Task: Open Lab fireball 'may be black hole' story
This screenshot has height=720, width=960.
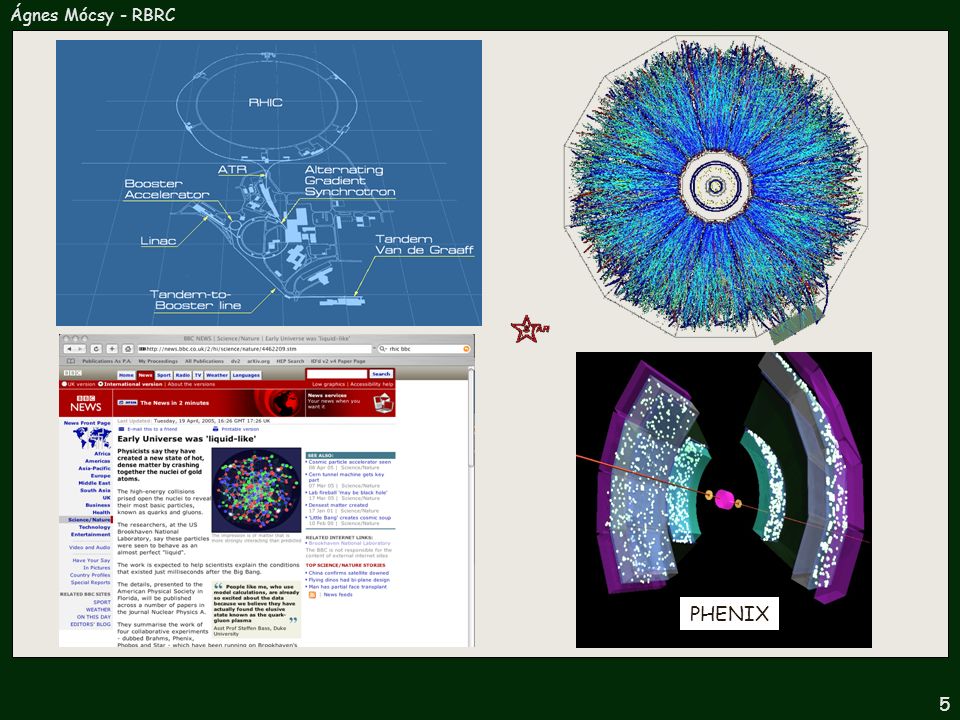Action: [x=348, y=492]
